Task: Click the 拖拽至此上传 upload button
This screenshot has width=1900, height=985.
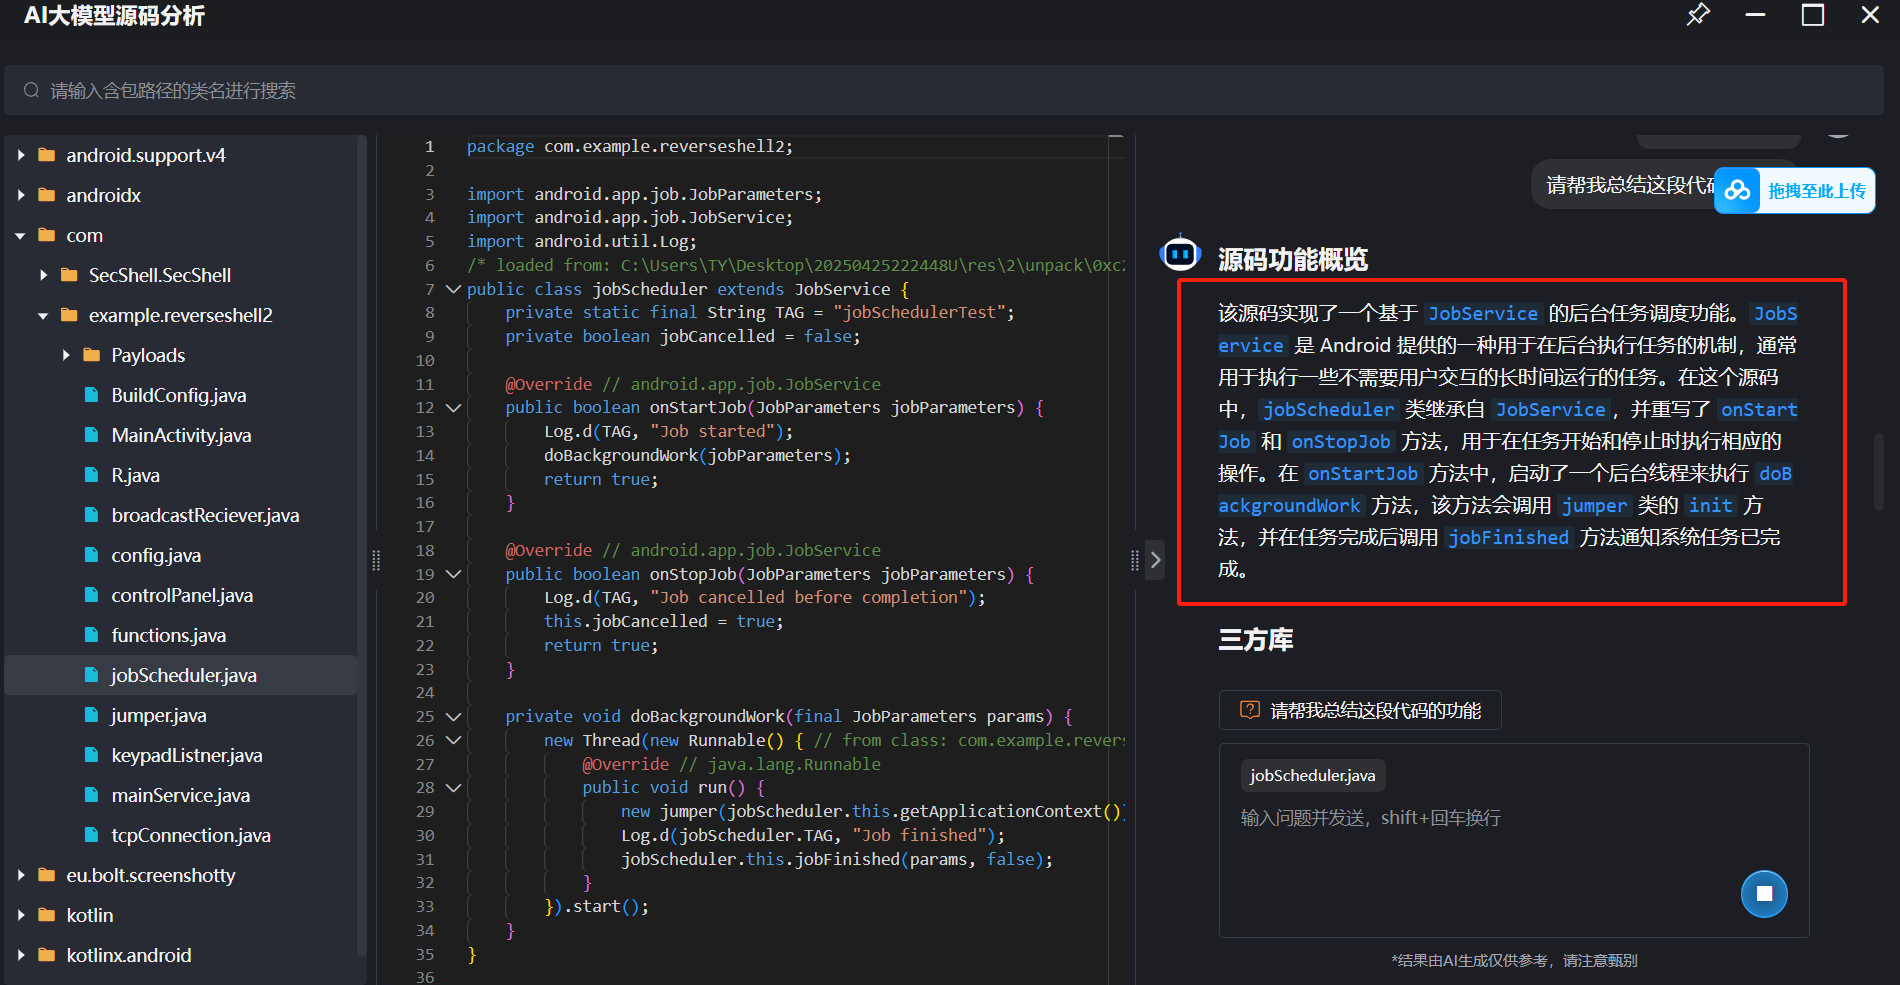Action: point(1794,190)
